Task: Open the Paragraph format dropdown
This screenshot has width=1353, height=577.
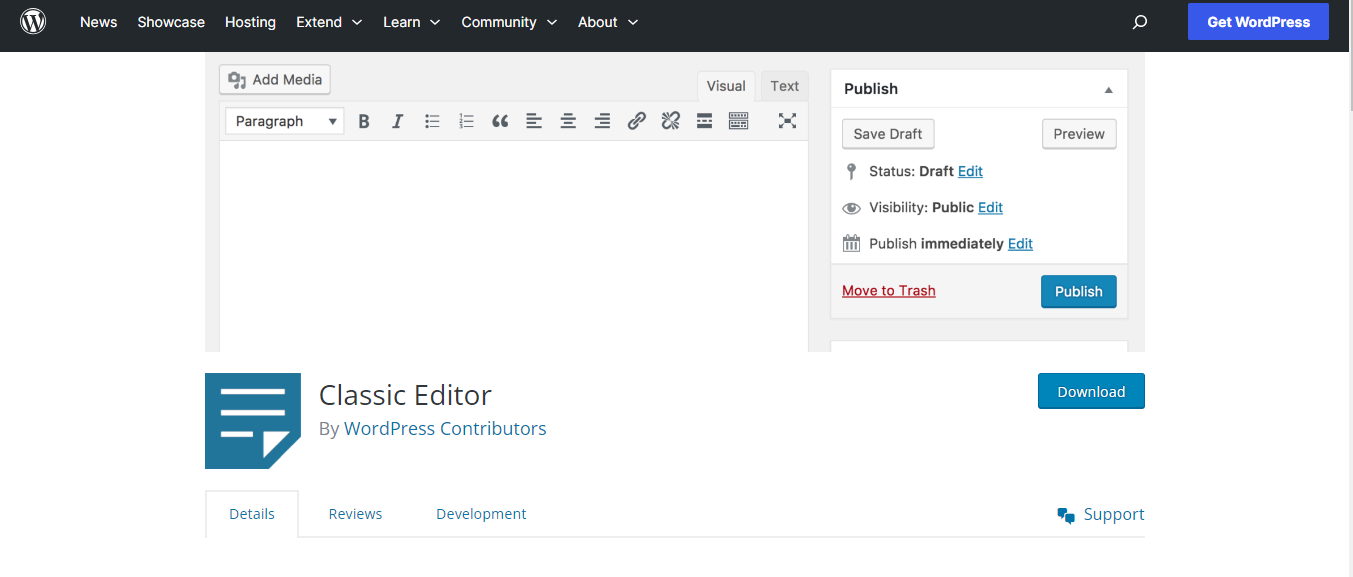Action: coord(285,121)
